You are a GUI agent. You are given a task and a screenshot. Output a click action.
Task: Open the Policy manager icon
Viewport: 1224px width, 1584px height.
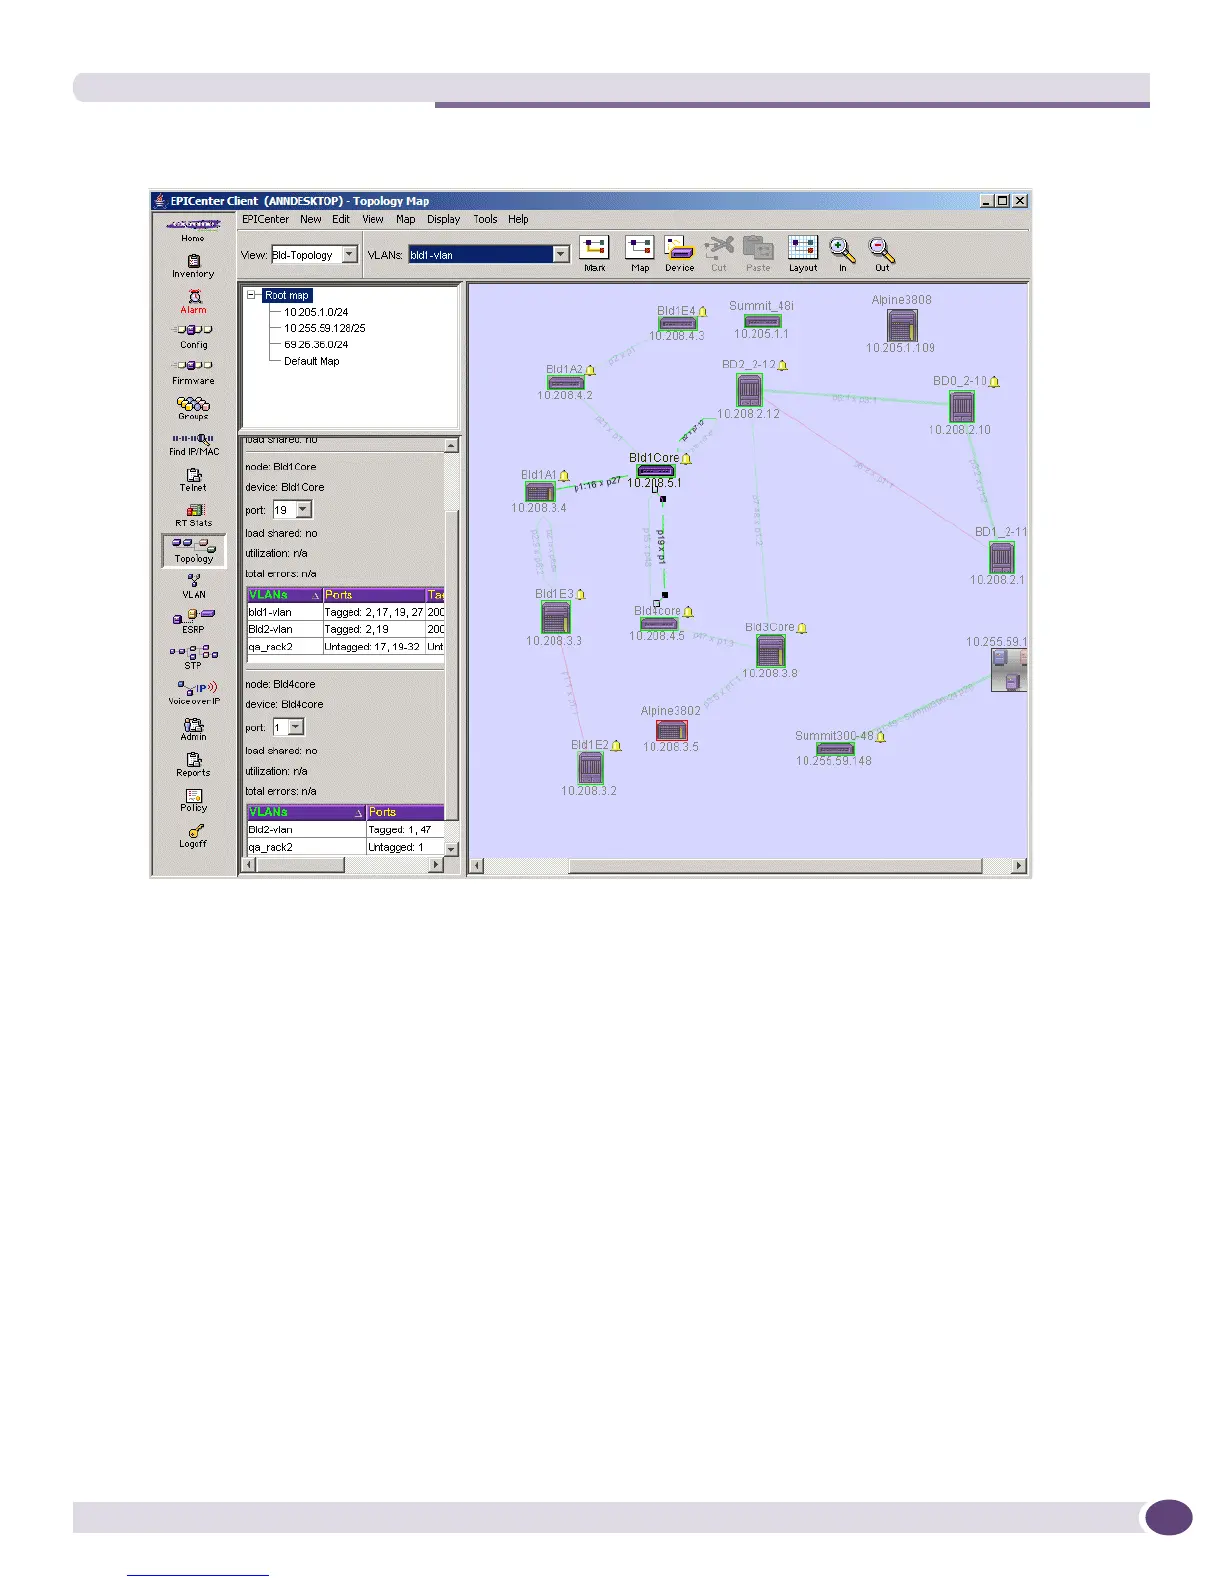193,800
